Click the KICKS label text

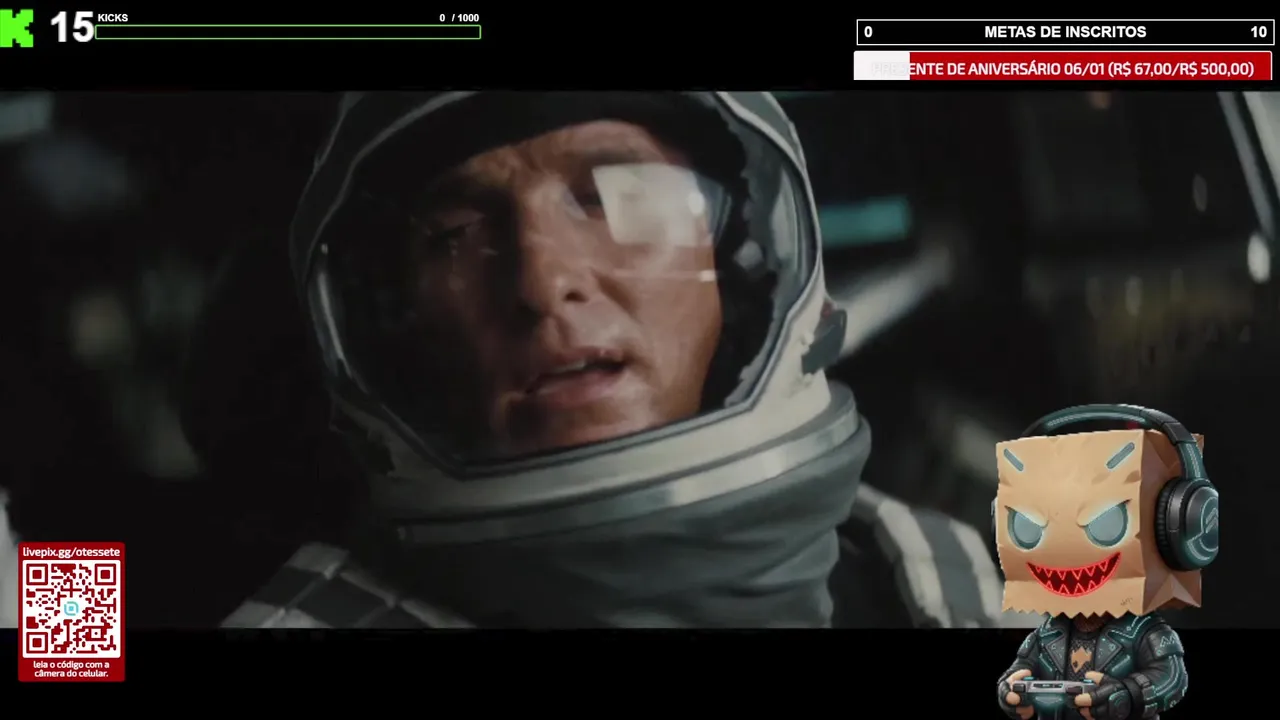click(x=113, y=18)
